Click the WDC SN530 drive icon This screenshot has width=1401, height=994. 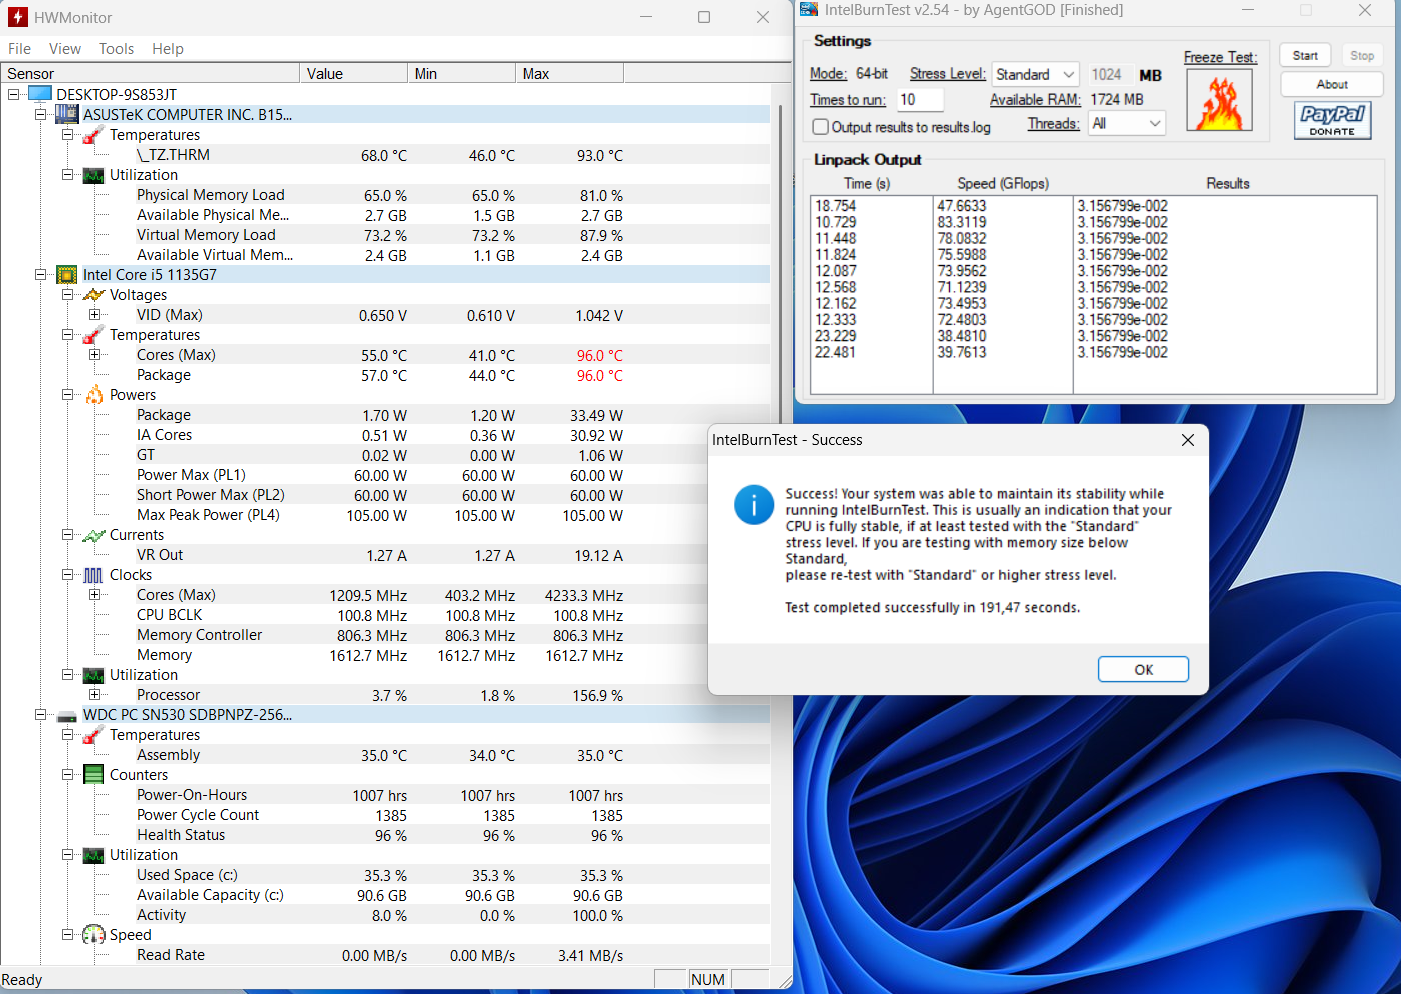tap(67, 715)
